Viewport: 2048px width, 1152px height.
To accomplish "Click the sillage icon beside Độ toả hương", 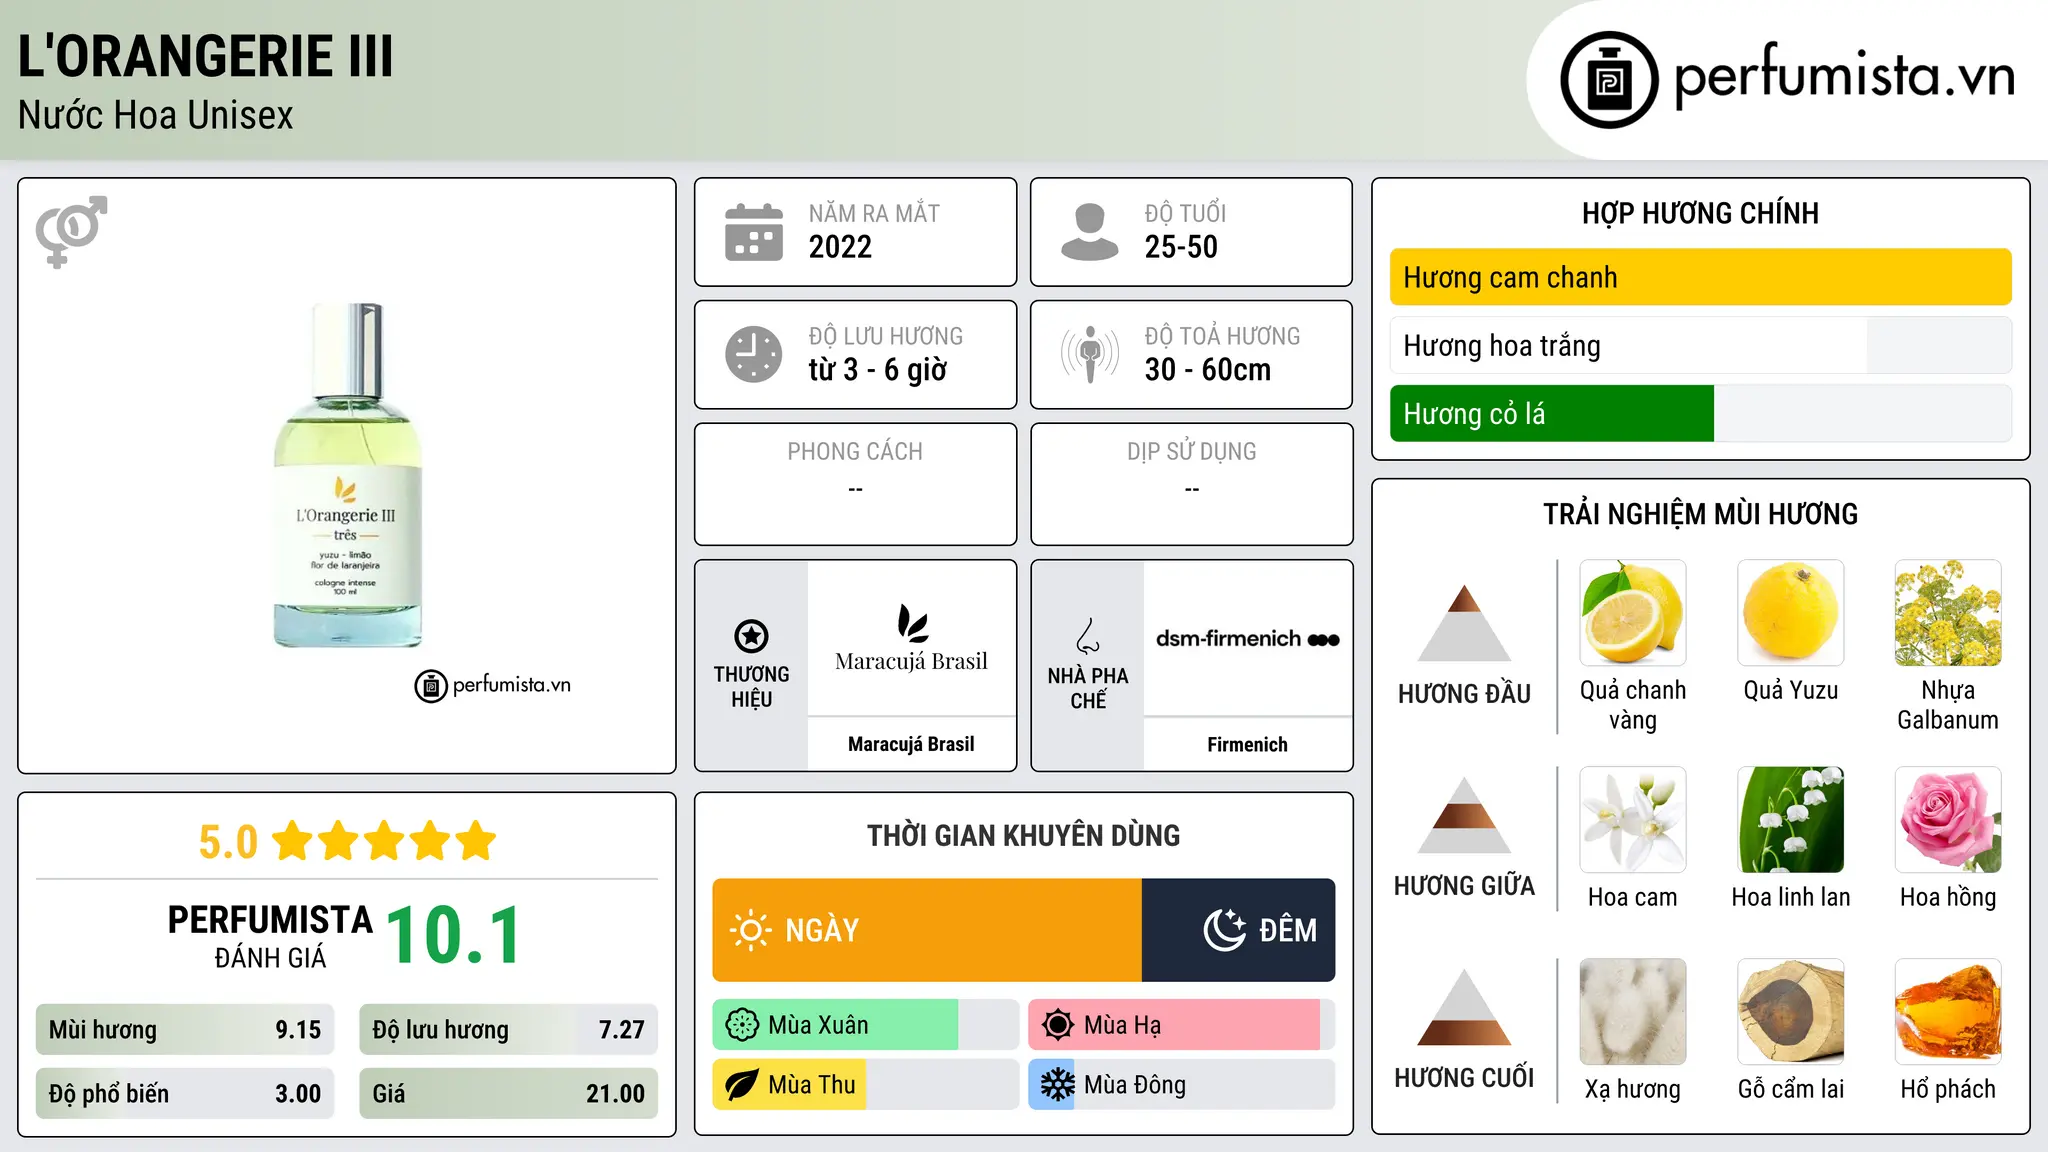I will click(x=1090, y=354).
